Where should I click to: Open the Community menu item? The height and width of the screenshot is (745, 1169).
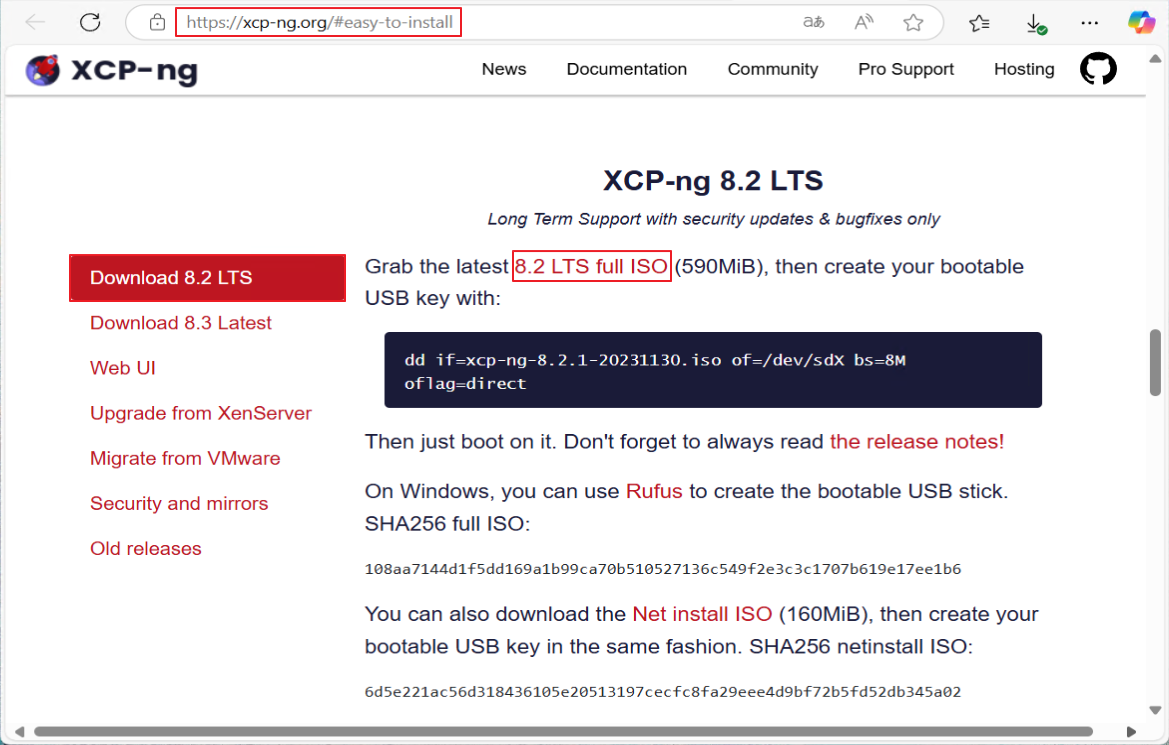[x=772, y=69]
